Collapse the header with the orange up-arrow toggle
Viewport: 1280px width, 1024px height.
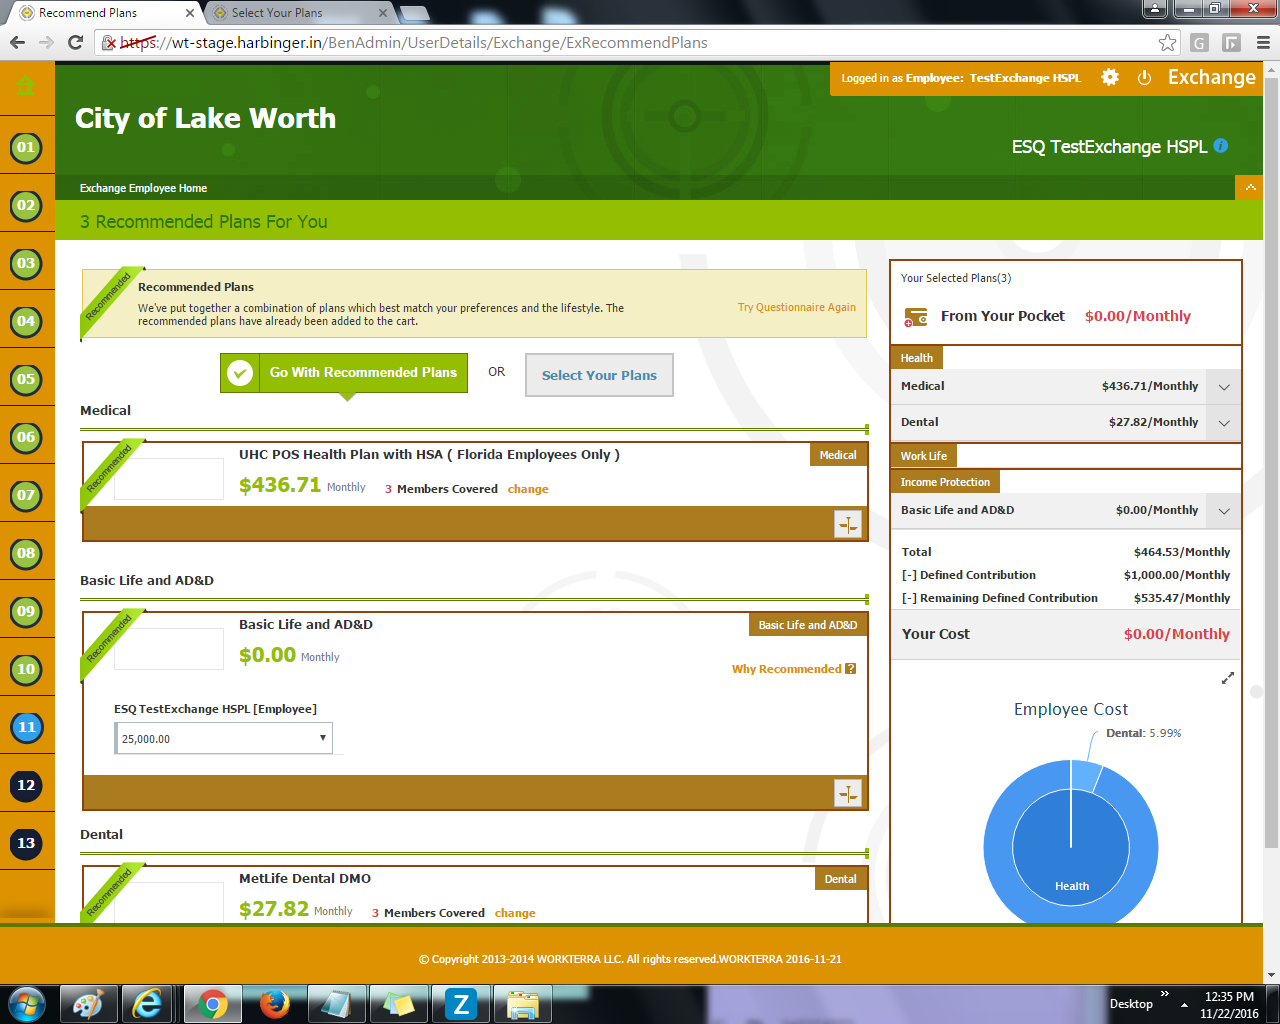[1248, 187]
